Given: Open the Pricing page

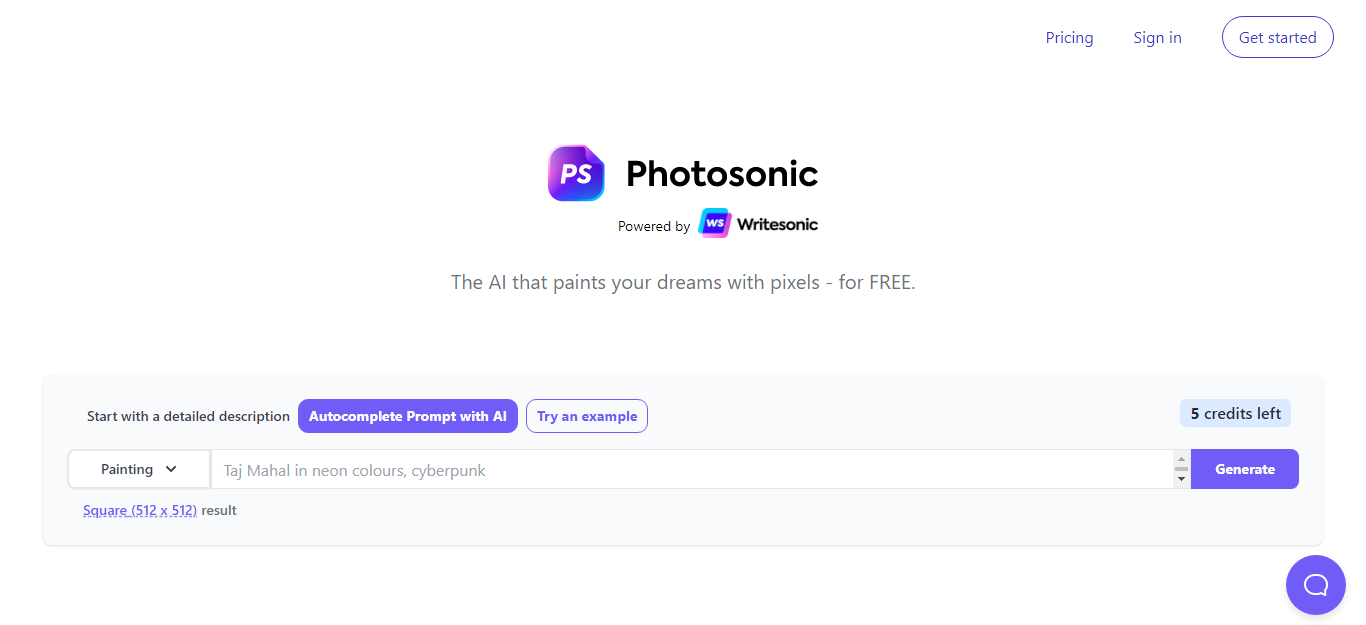Looking at the screenshot, I should pos(1069,37).
